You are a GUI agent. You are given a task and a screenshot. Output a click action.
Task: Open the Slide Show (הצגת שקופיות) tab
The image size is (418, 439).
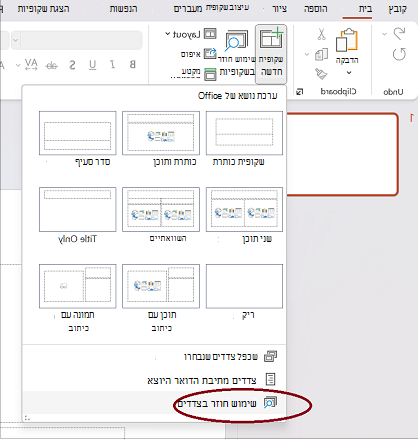(43, 9)
